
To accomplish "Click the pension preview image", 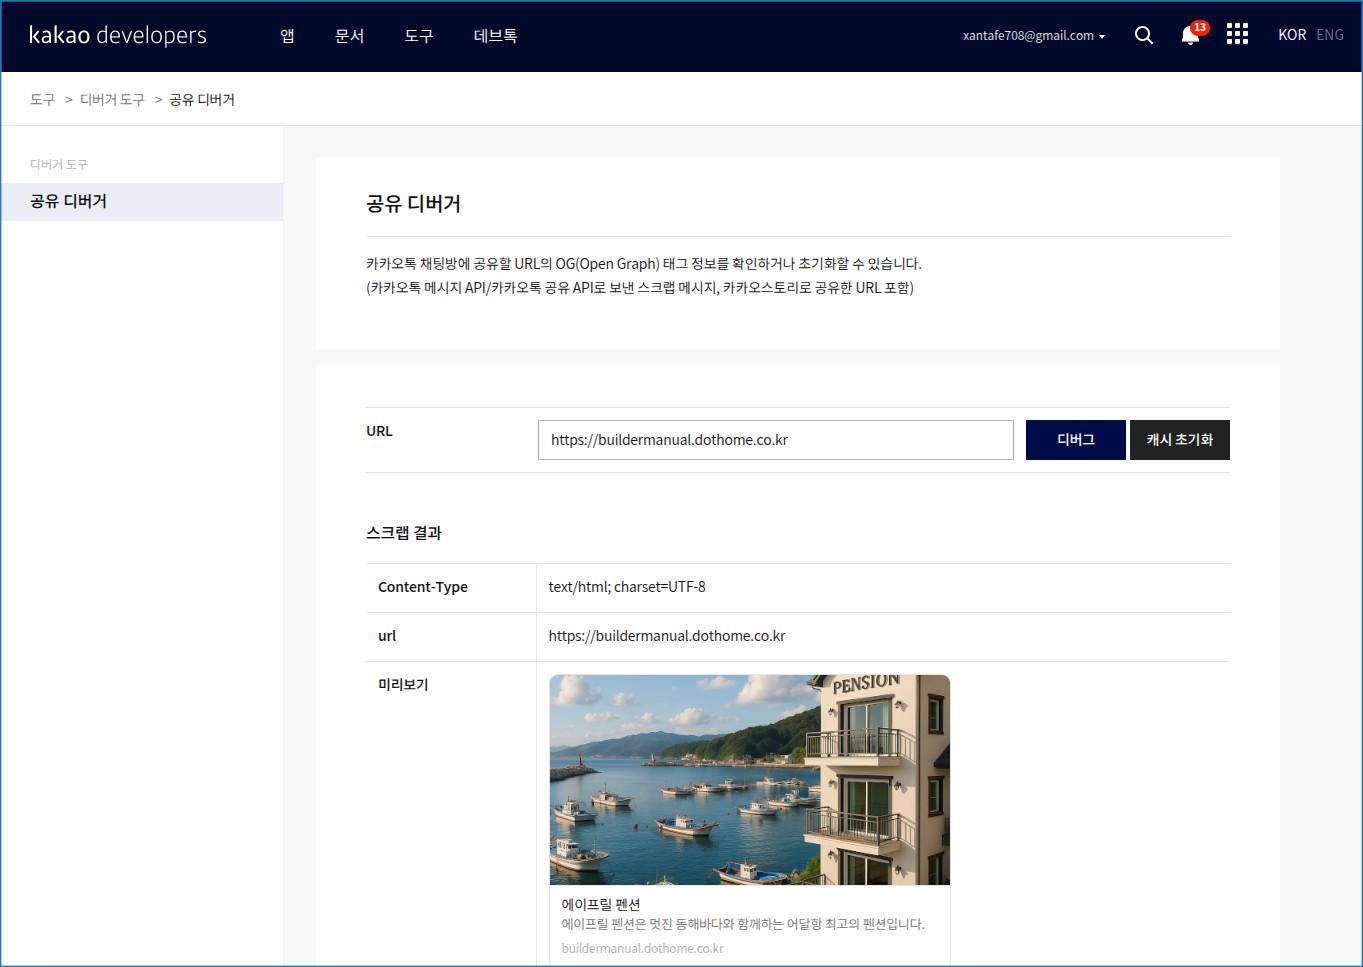I will 749,779.
